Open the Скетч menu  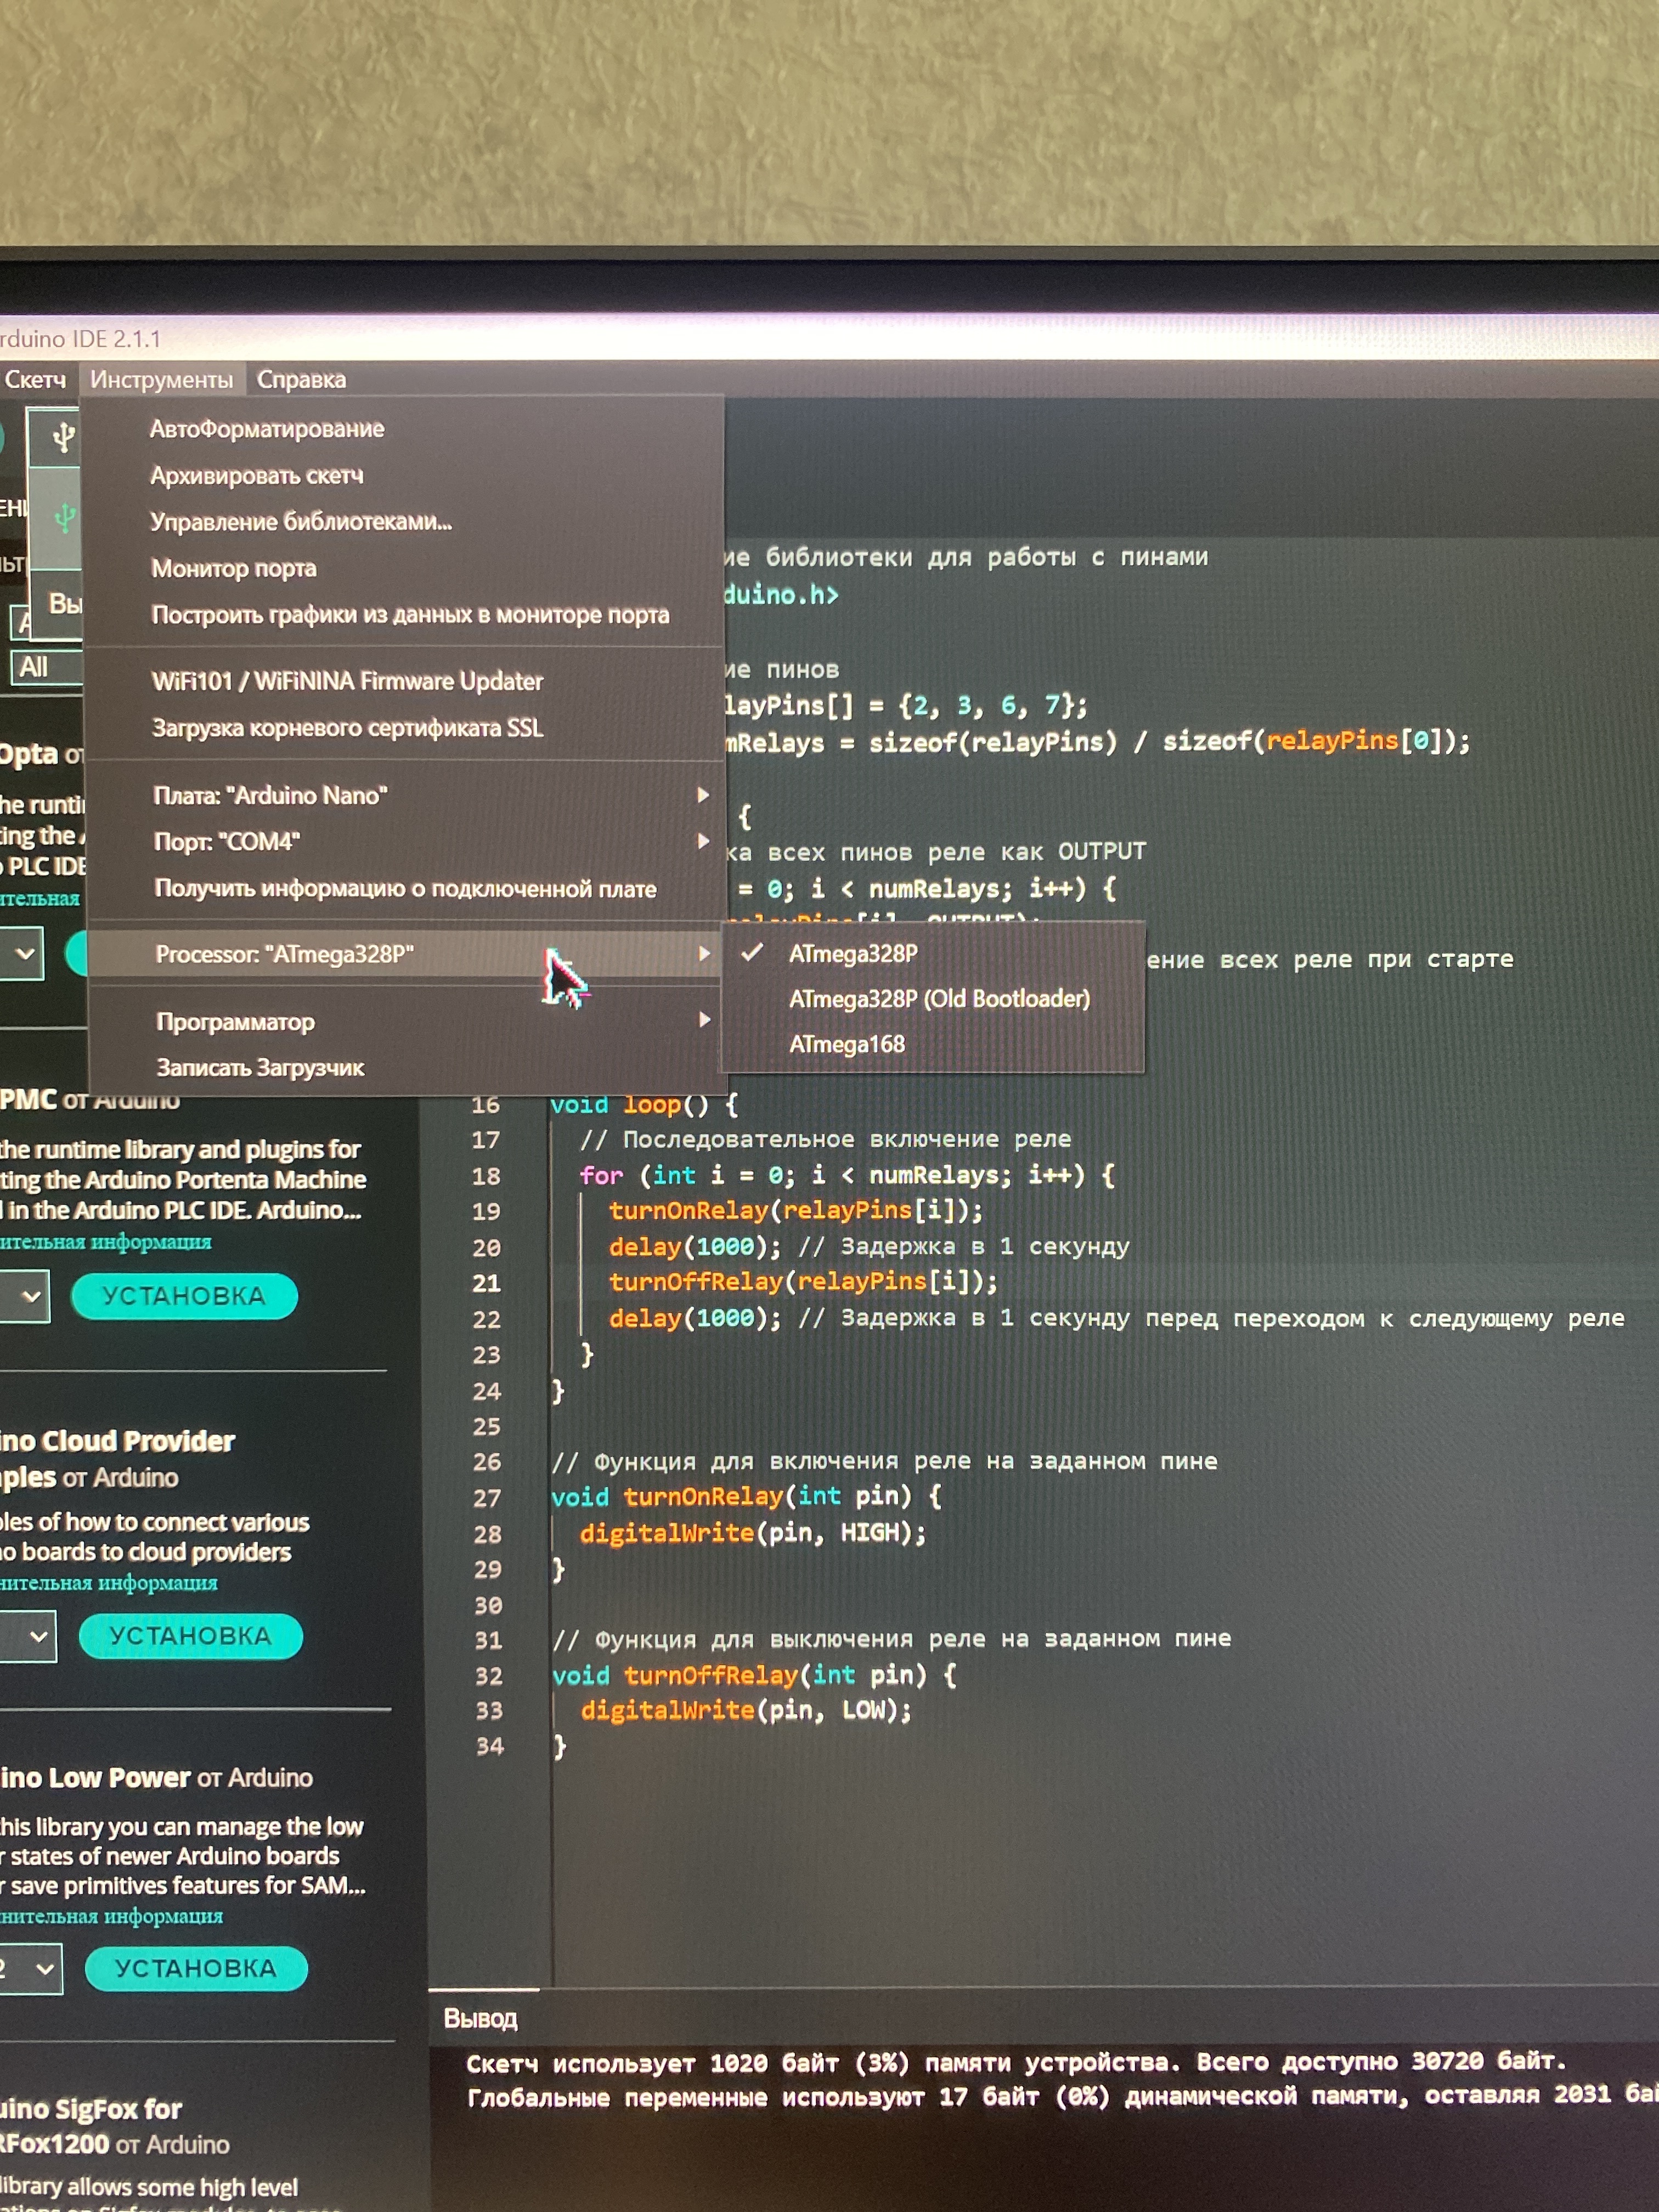35,380
